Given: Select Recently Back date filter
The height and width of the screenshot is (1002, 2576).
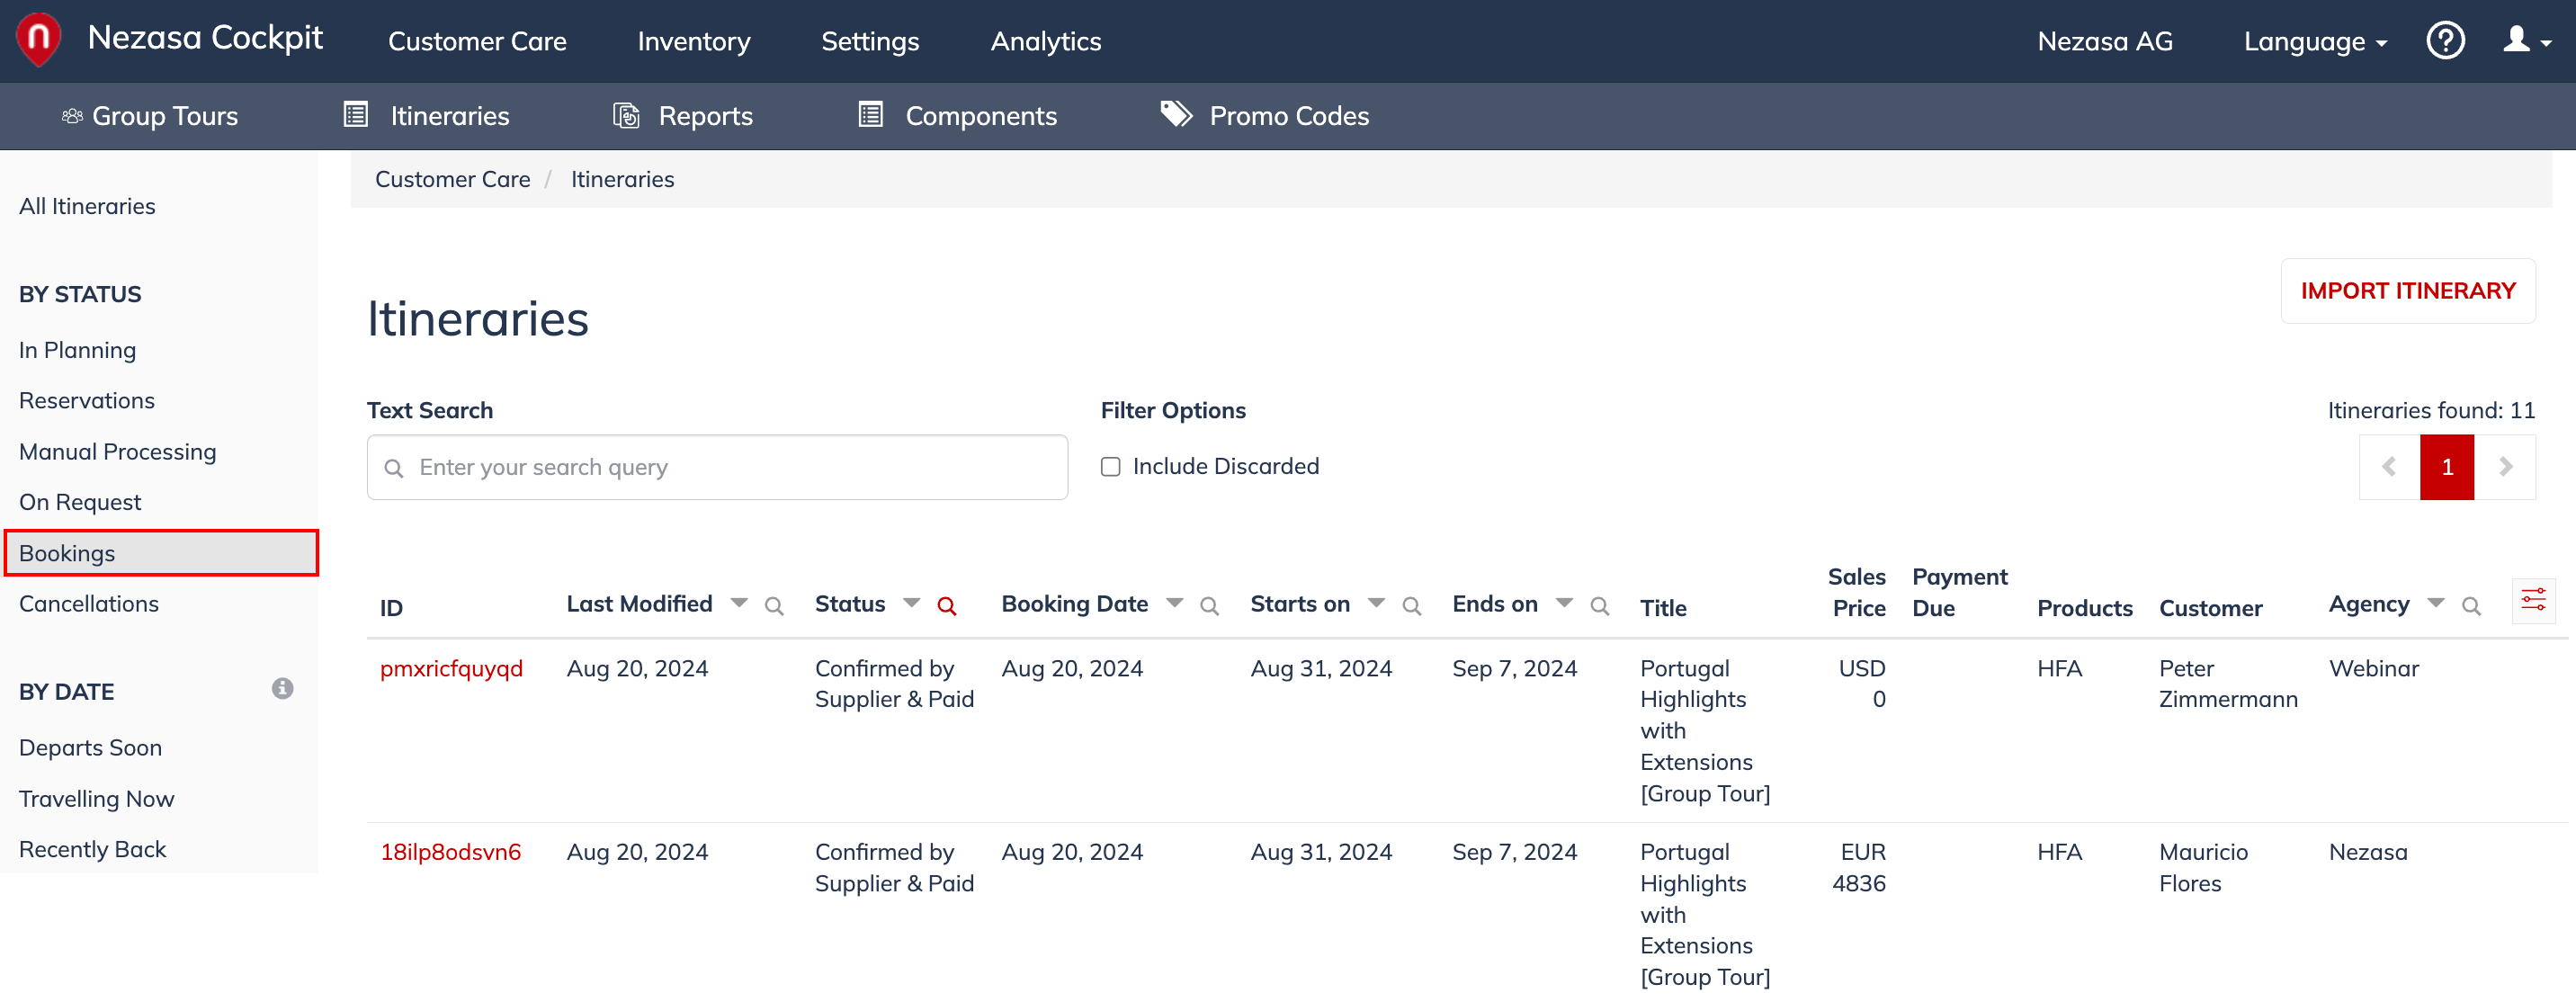Looking at the screenshot, I should pos(92,849).
